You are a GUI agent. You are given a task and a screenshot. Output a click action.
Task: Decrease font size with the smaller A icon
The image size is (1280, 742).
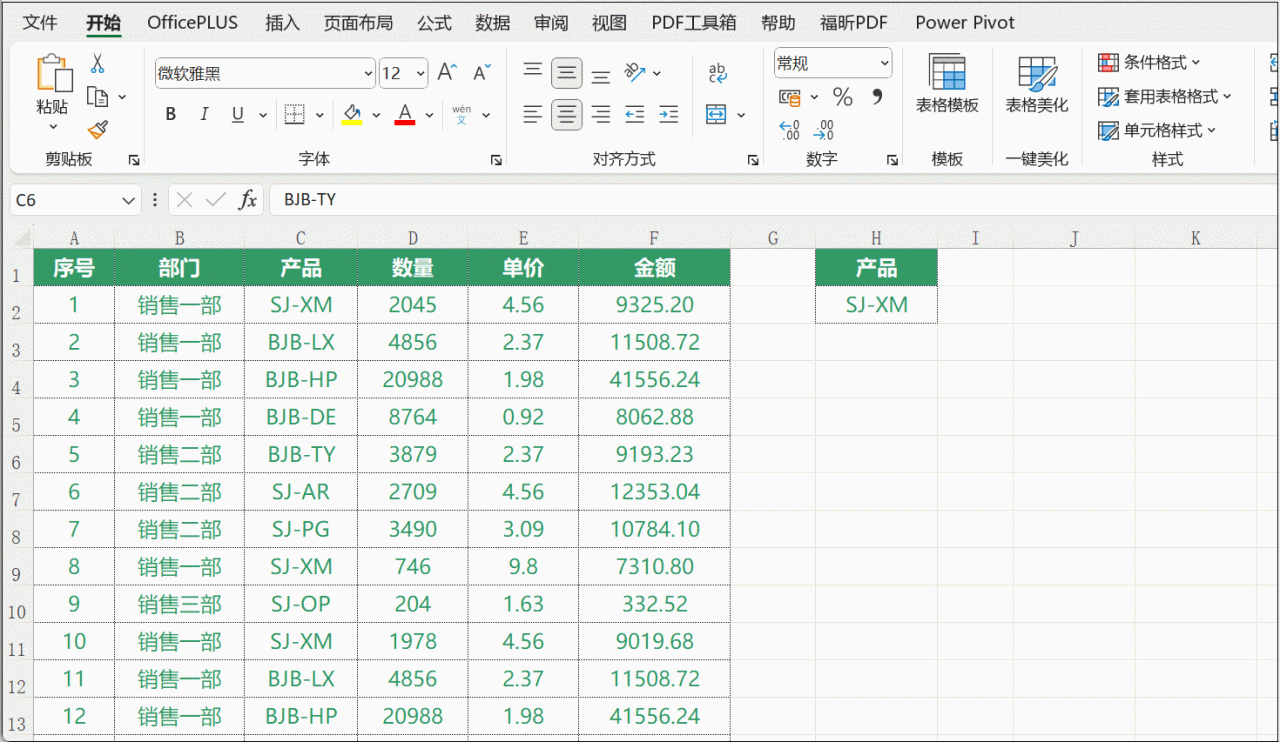click(481, 73)
